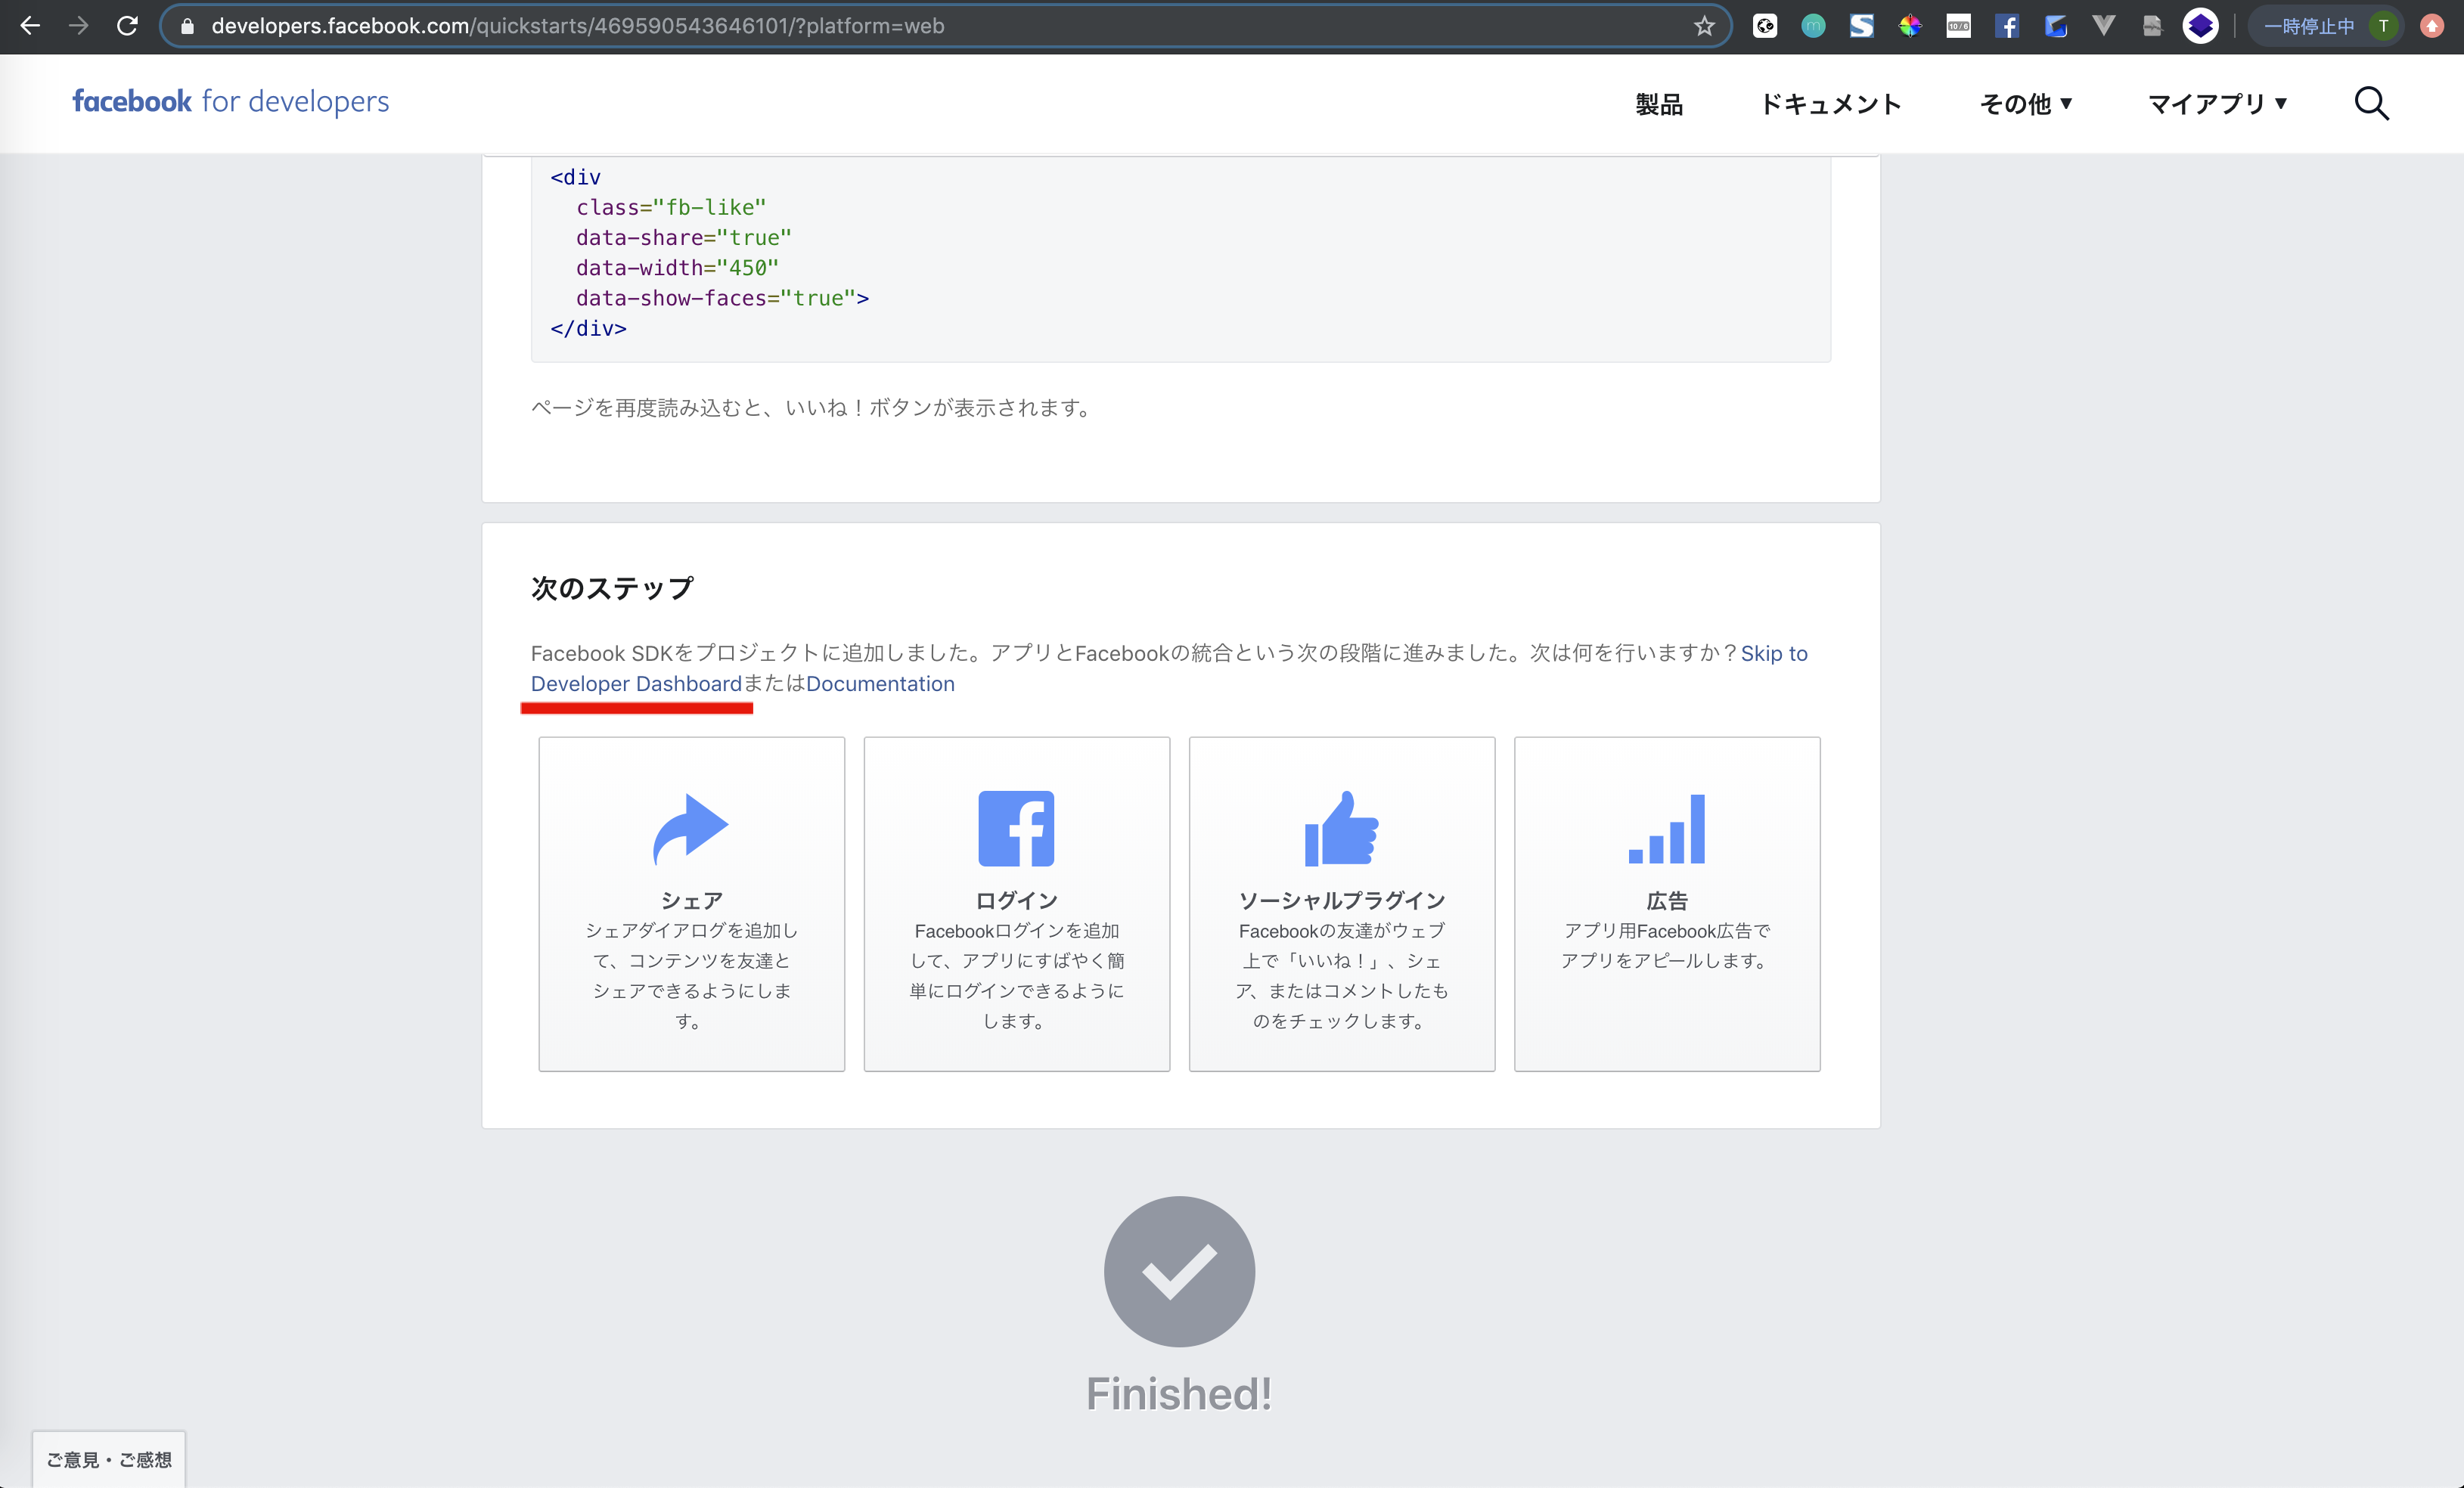Open the ご意見・ご感想 feedback button

(x=109, y=1460)
